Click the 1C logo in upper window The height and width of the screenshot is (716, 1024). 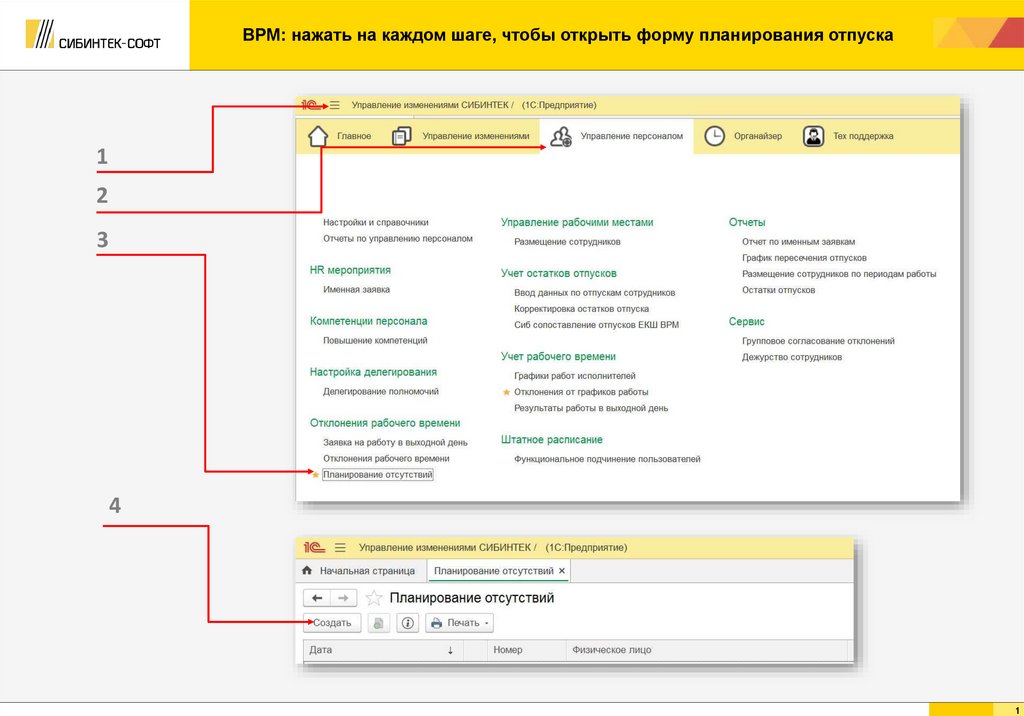[310, 105]
